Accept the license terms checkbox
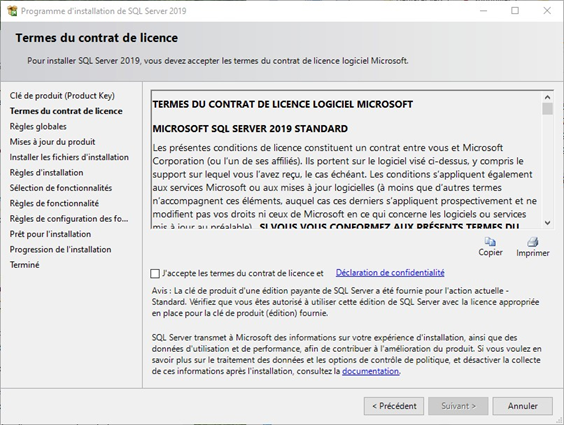This screenshot has height=425, width=564. pyautogui.click(x=155, y=274)
